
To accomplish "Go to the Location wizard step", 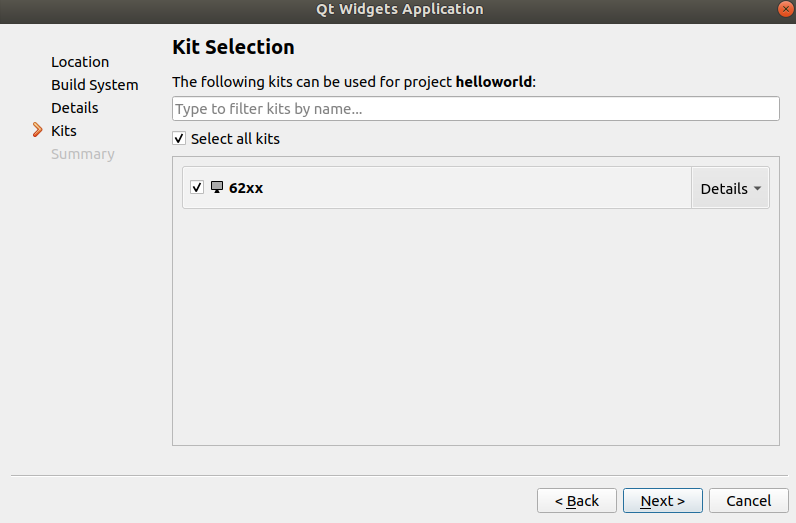I will [x=80, y=62].
